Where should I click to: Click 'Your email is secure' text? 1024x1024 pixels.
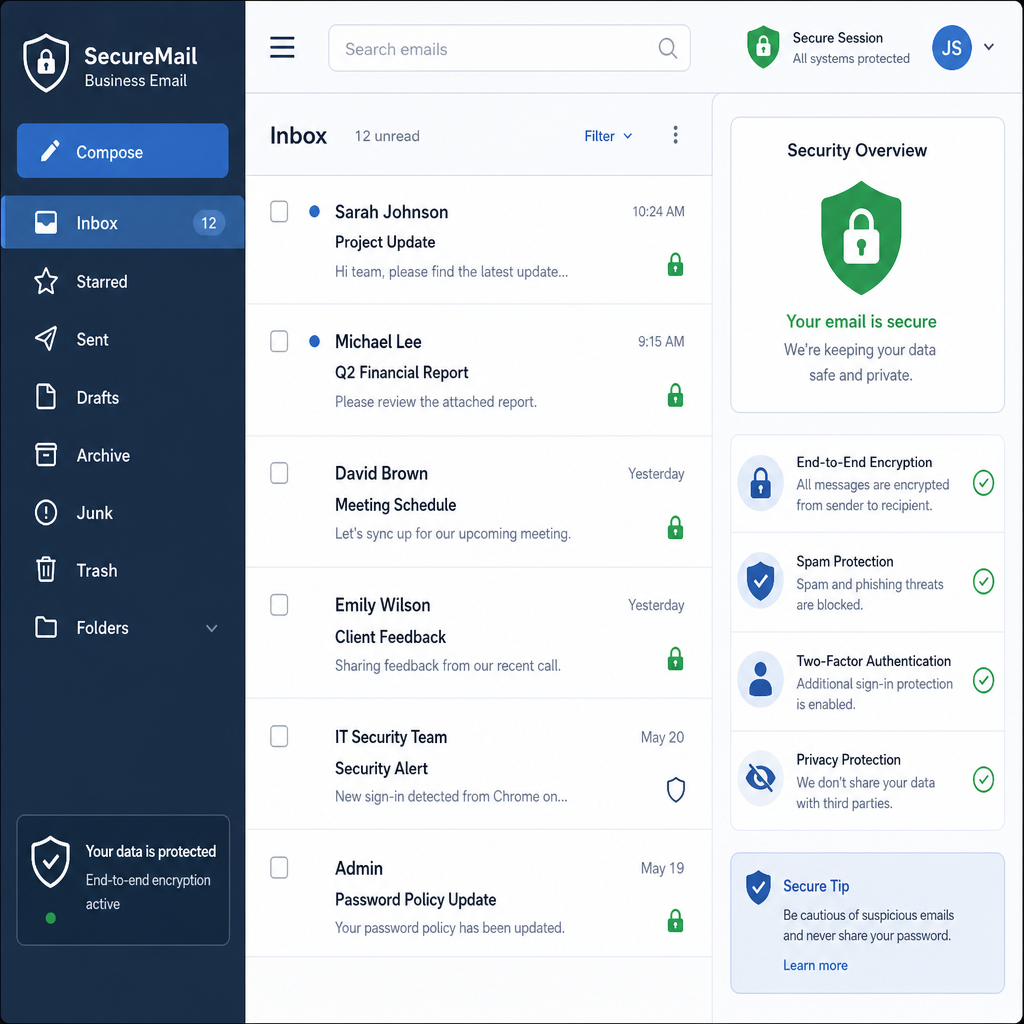[861, 321]
